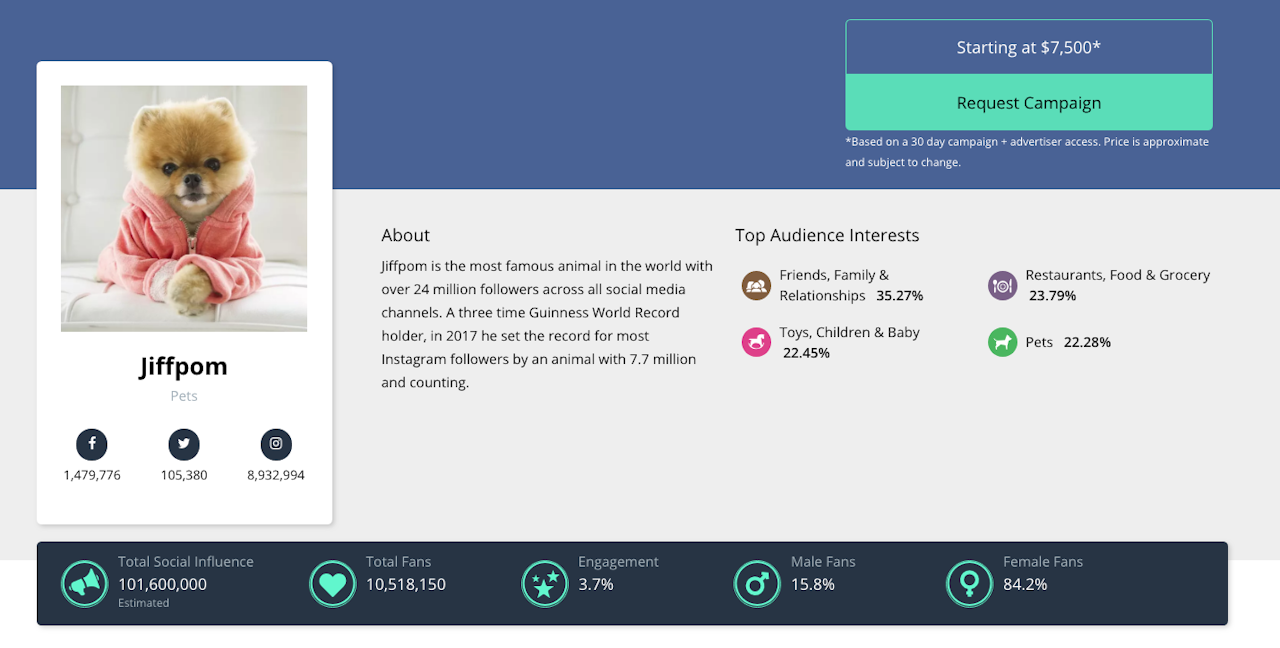Image resolution: width=1280 pixels, height=648 pixels.
Task: Click the Starting at $7,500 price box
Action: pos(1028,47)
